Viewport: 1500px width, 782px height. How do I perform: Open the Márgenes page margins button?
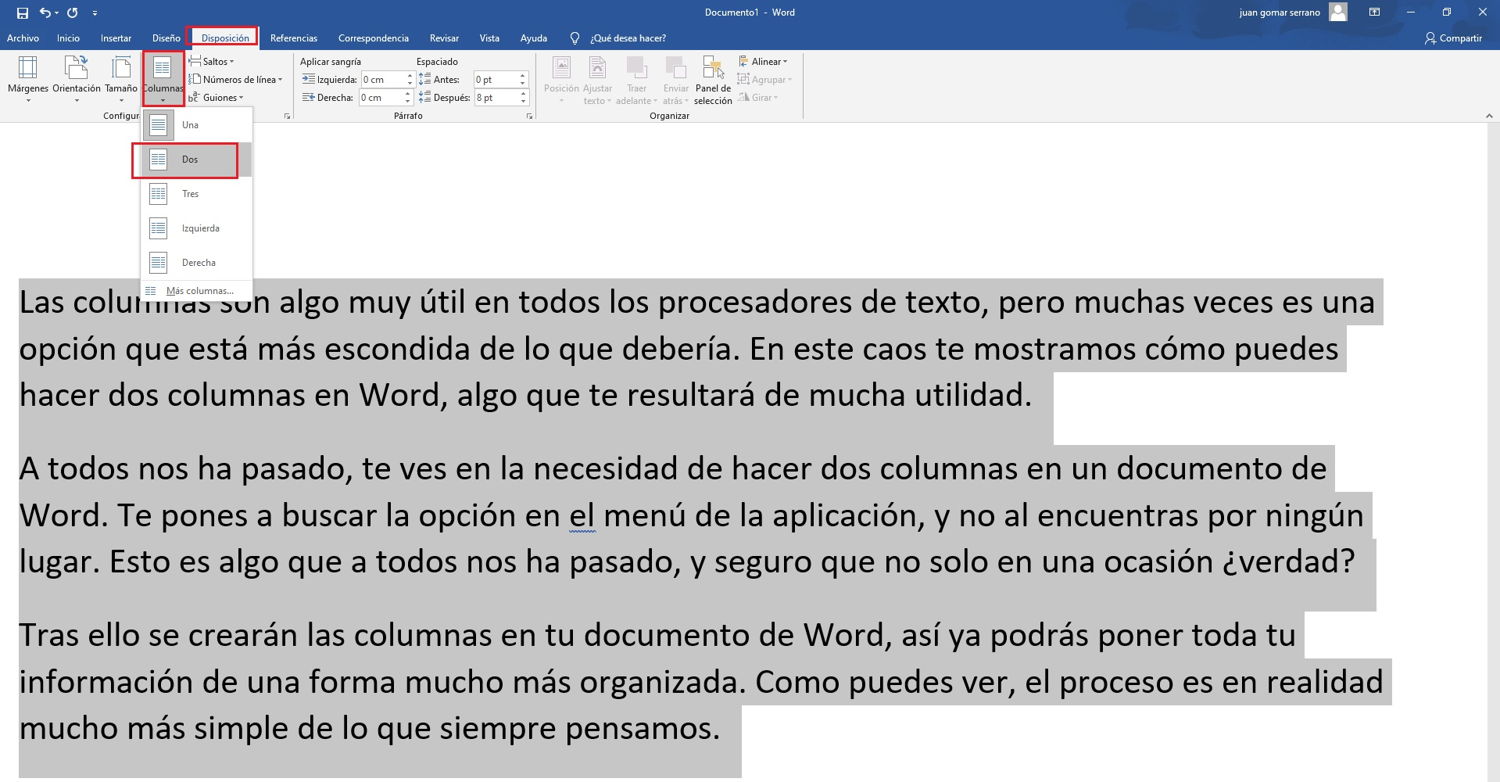[28, 78]
